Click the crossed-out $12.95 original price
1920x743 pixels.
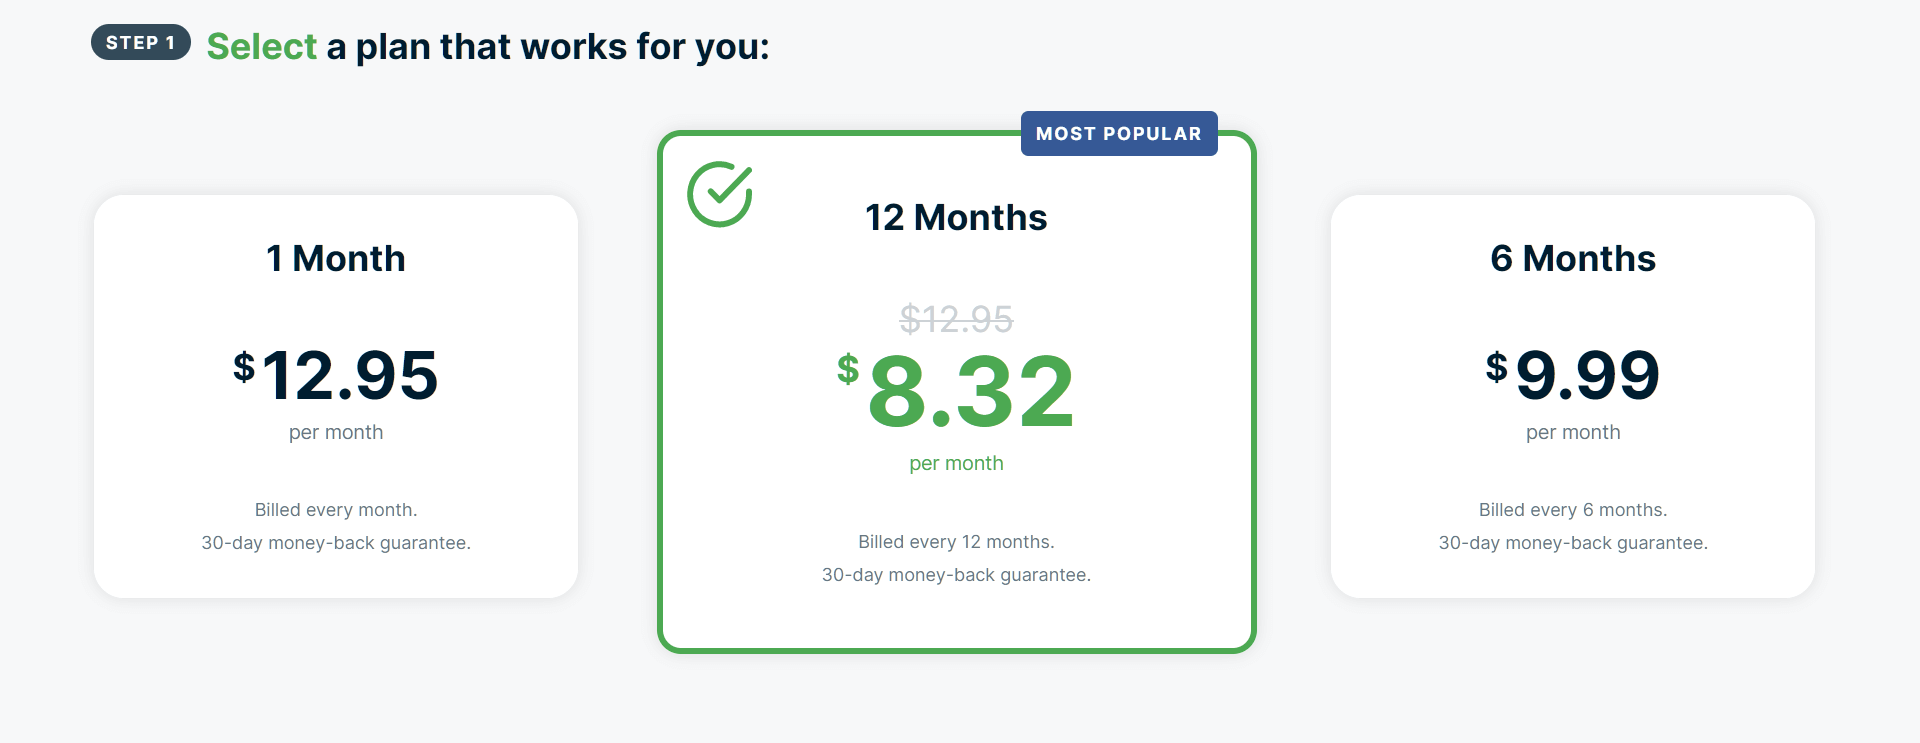[956, 320]
